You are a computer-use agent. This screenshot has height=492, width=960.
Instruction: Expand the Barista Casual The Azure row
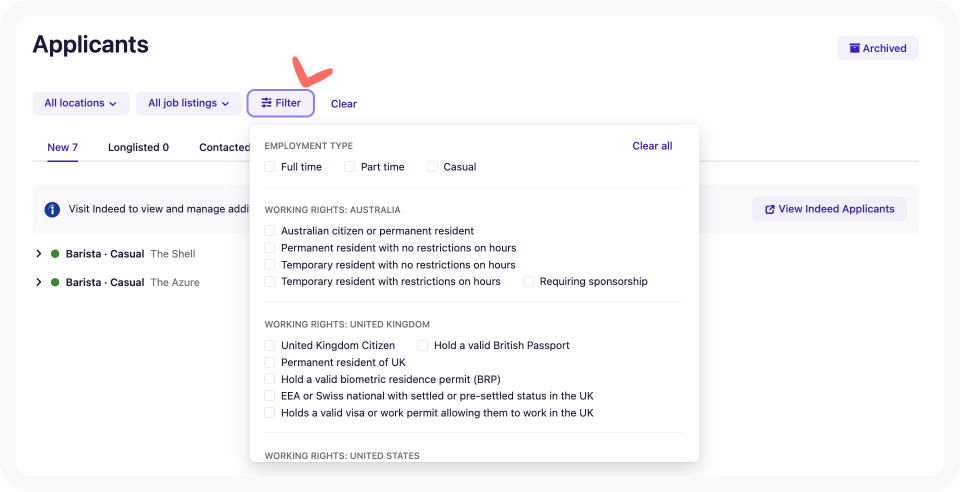[x=39, y=282]
